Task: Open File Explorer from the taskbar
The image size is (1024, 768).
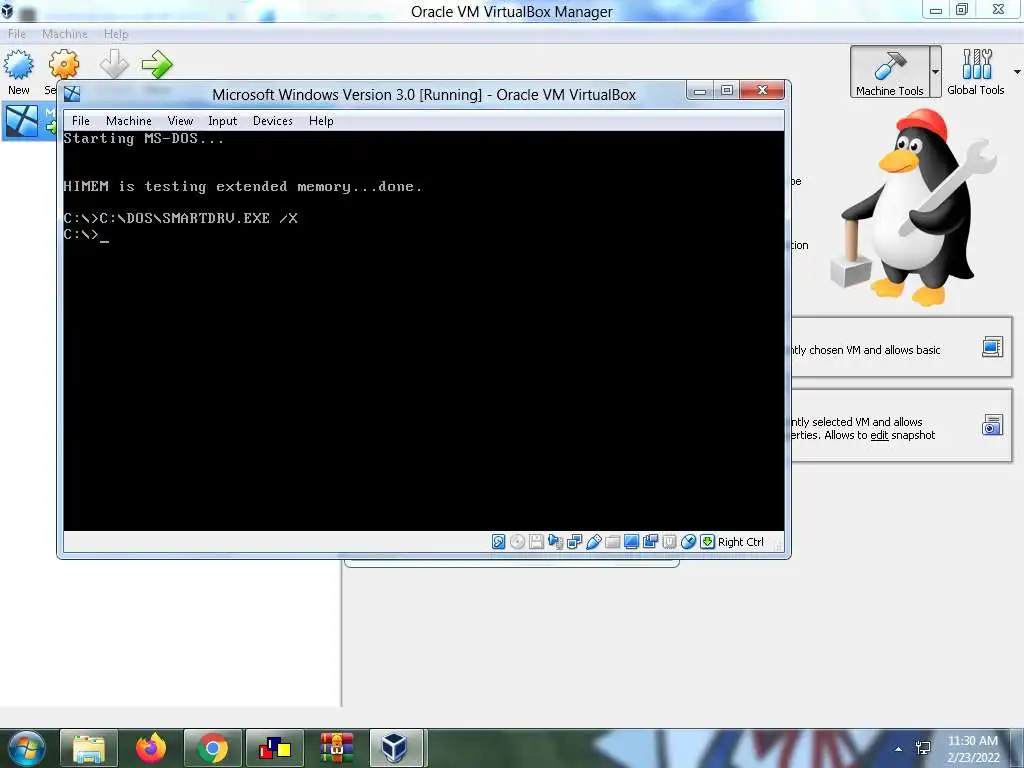Action: point(89,748)
